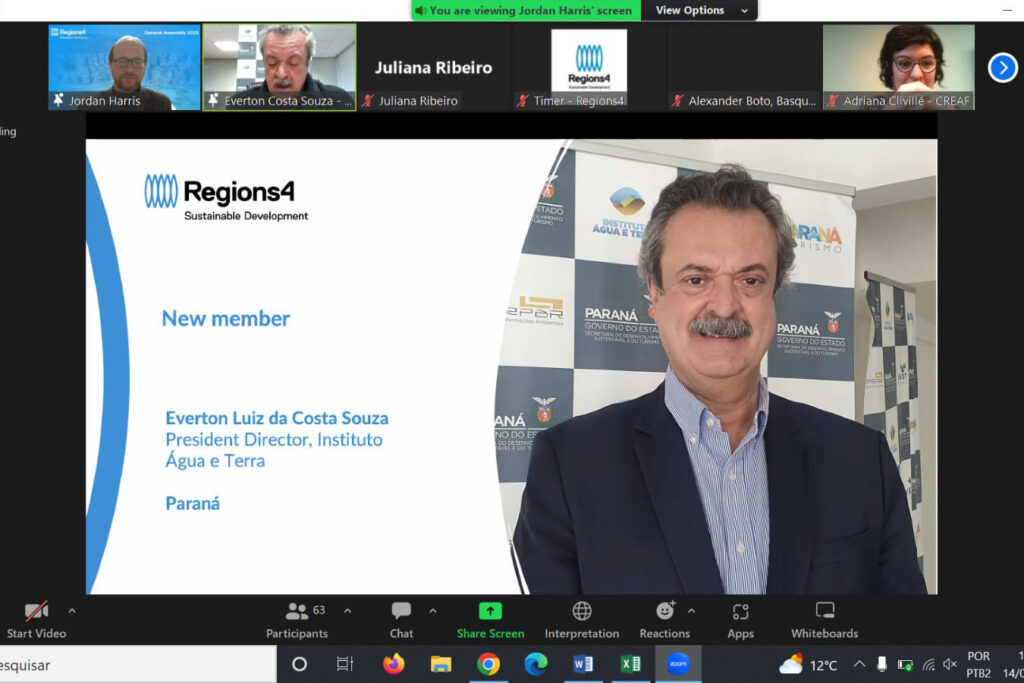This screenshot has height=683, width=1024.
Task: Expand the video options arrow beside Start Video
Action: tap(71, 610)
